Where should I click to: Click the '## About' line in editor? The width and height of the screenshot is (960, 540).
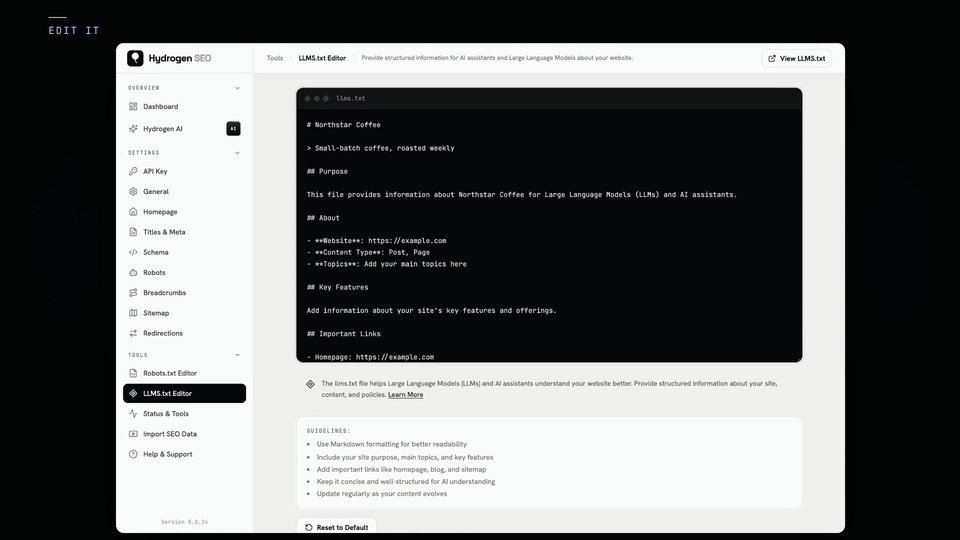tap(323, 218)
